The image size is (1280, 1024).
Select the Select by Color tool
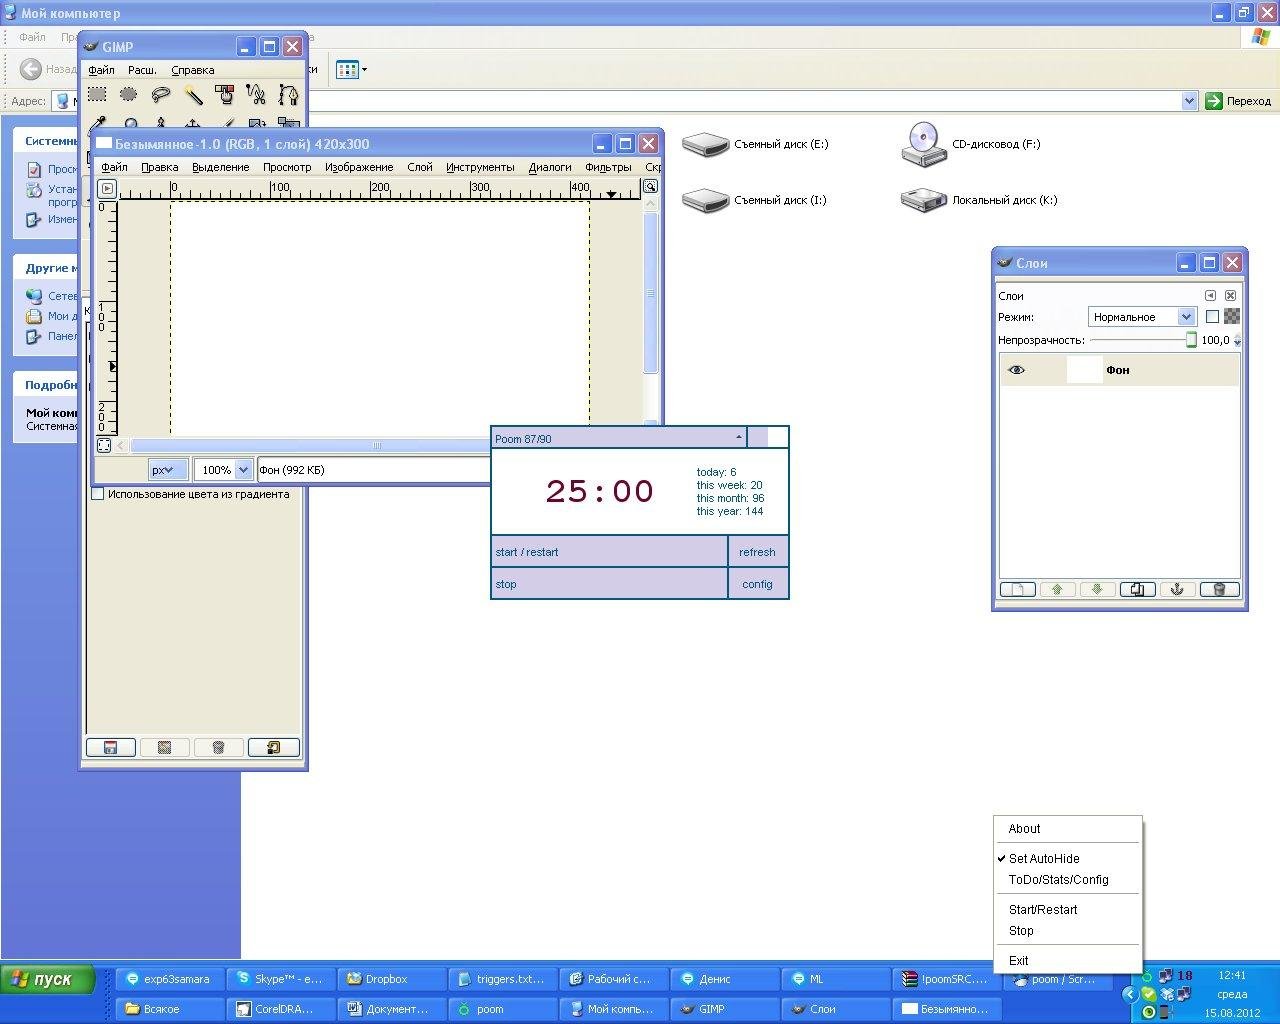(225, 95)
